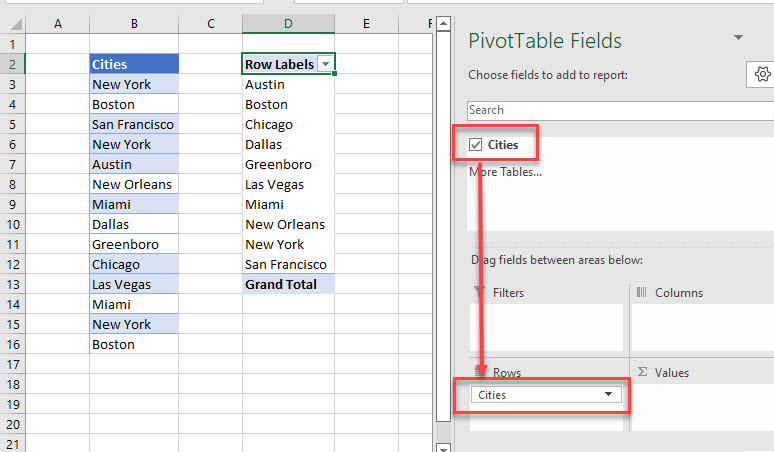Select Las Vegas in the pivot table
This screenshot has height=452, width=774.
[x=273, y=184]
